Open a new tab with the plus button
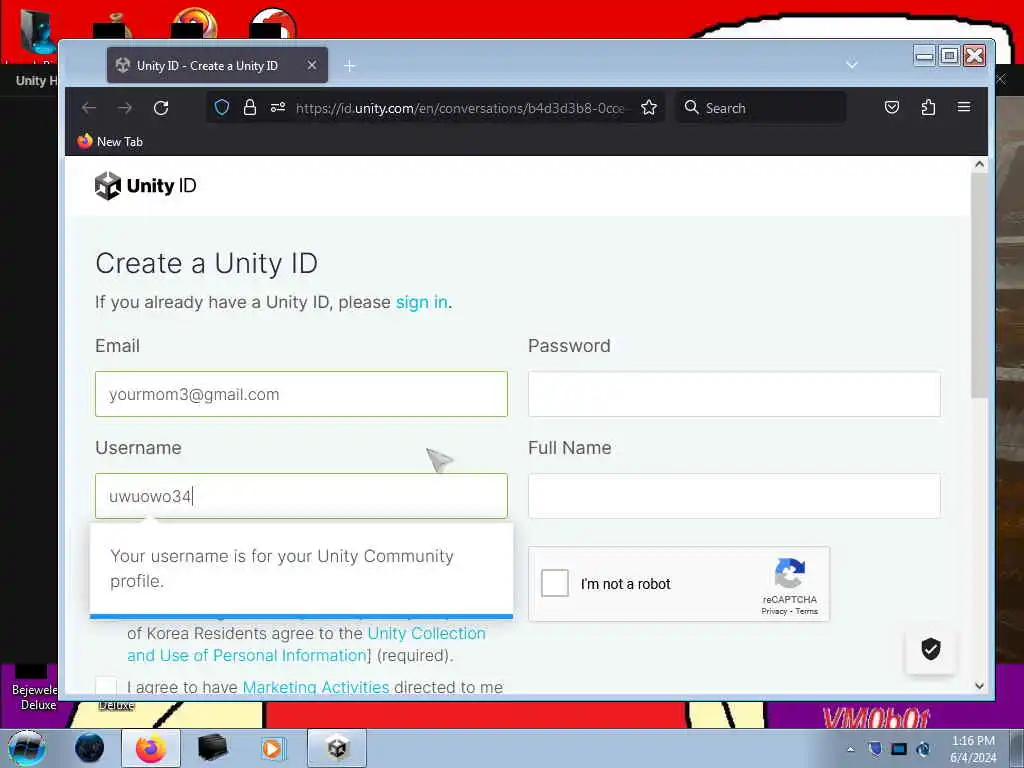Image resolution: width=1024 pixels, height=768 pixels. 349,66
